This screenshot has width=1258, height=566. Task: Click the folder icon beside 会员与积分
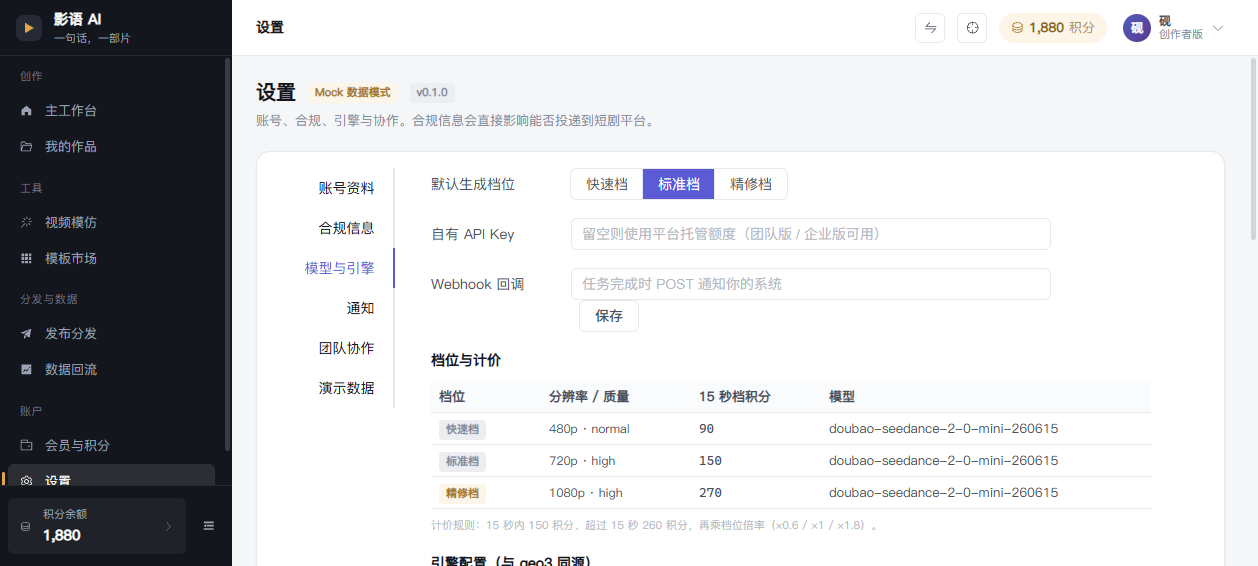point(26,445)
